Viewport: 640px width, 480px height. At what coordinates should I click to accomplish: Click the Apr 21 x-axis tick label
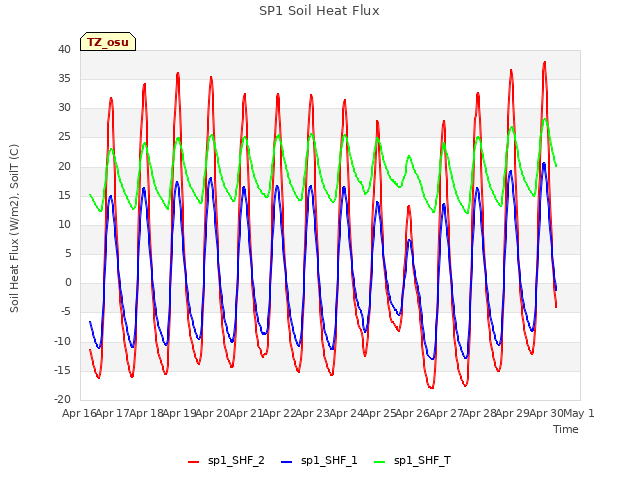coord(246,413)
